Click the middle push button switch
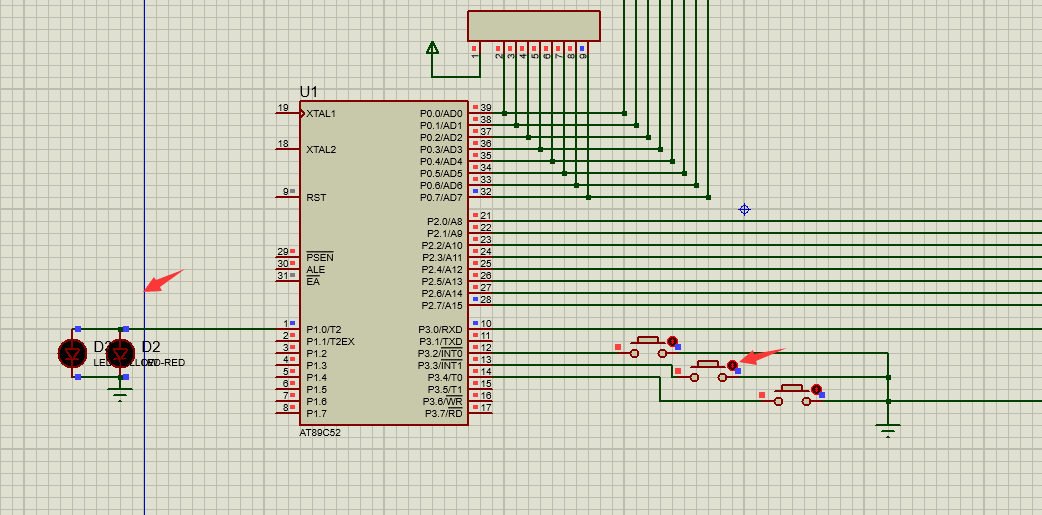 pyautogui.click(x=709, y=371)
